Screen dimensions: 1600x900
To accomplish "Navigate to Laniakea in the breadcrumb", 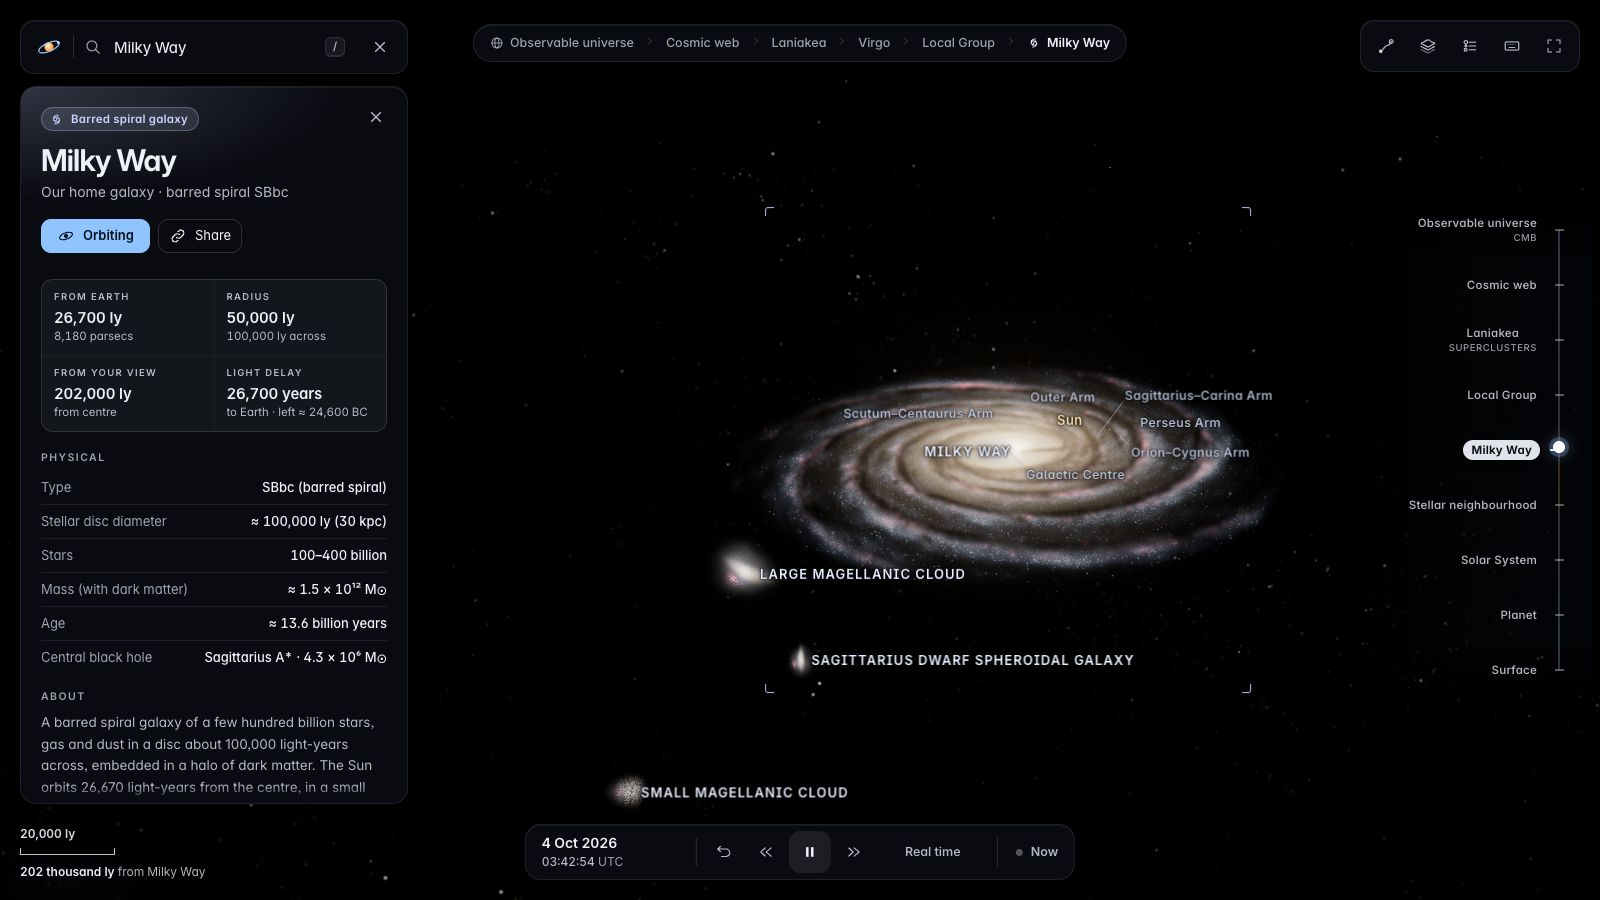I will [799, 43].
